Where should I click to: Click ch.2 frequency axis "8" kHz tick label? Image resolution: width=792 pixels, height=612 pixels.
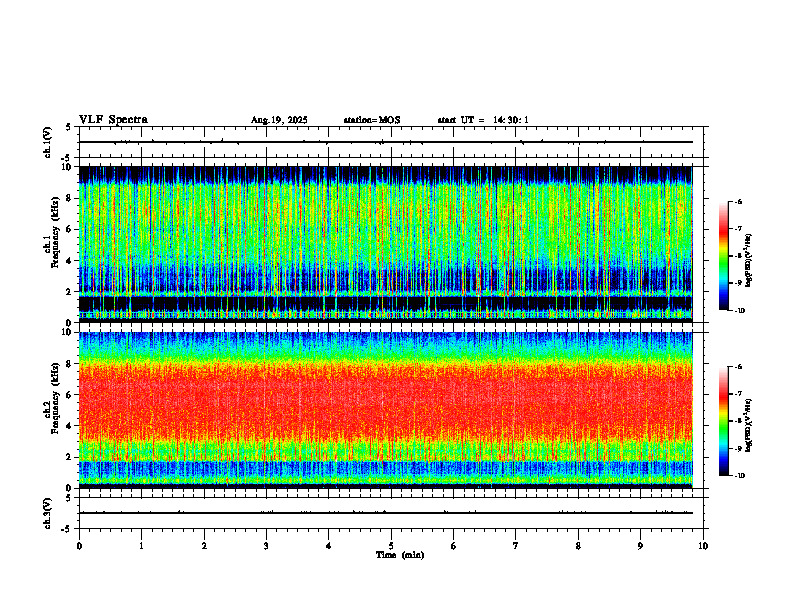click(70, 364)
